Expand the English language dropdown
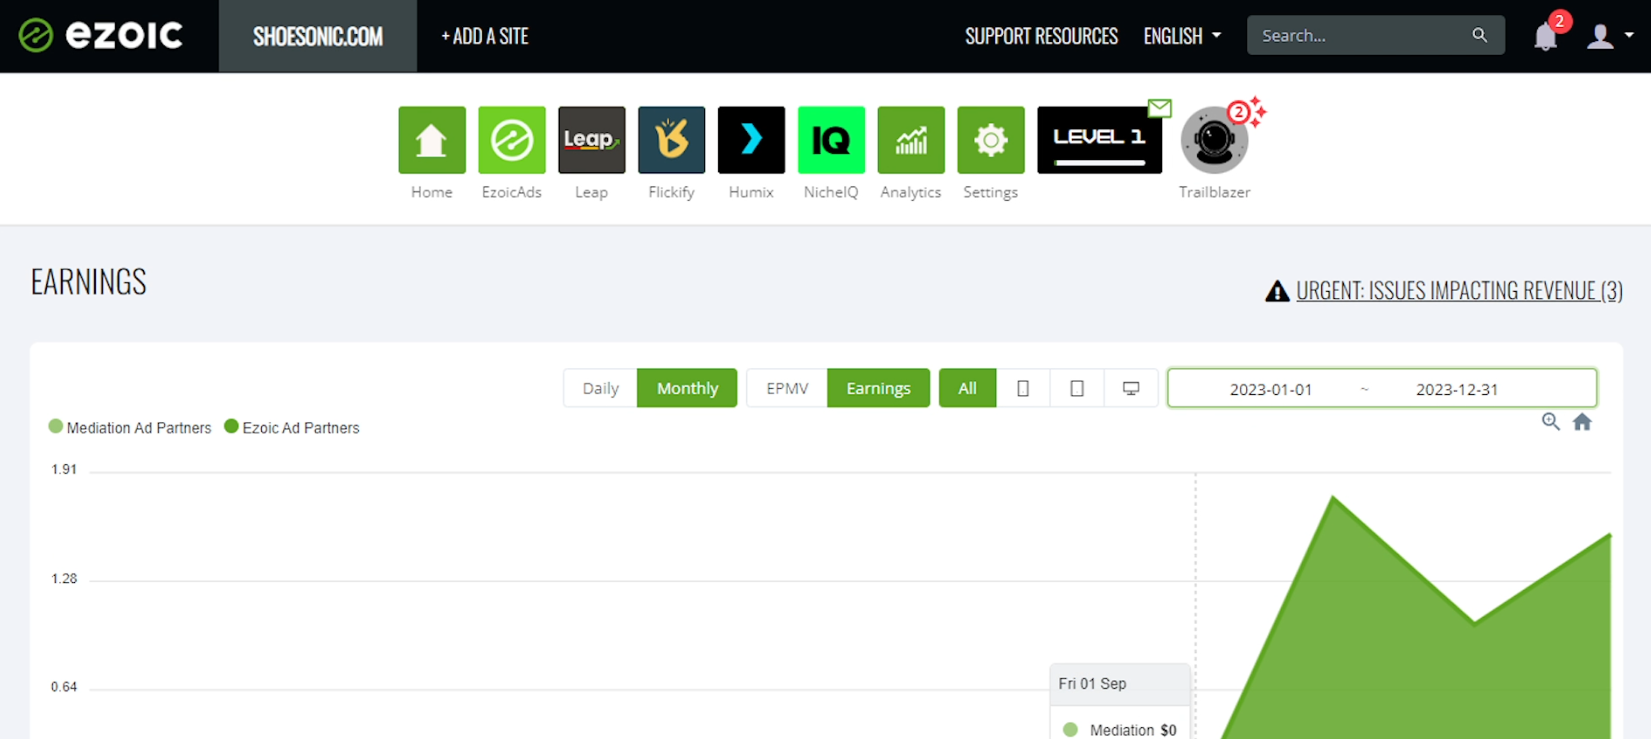The height and width of the screenshot is (739, 1651). [1182, 36]
